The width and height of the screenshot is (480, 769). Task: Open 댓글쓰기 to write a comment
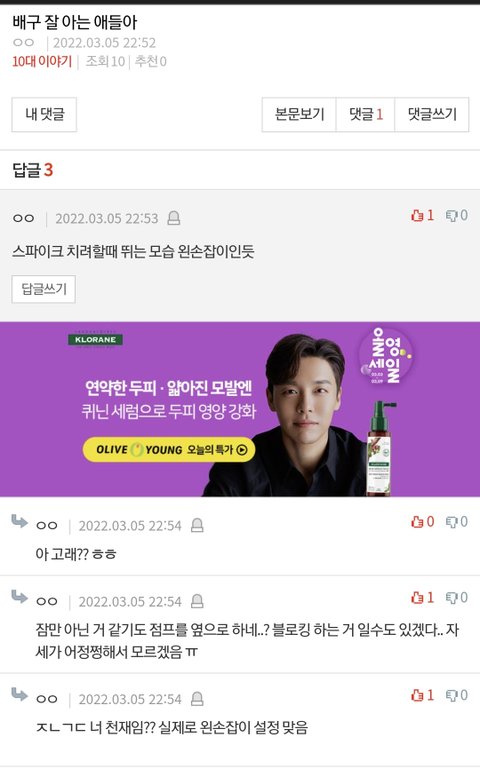(432, 114)
